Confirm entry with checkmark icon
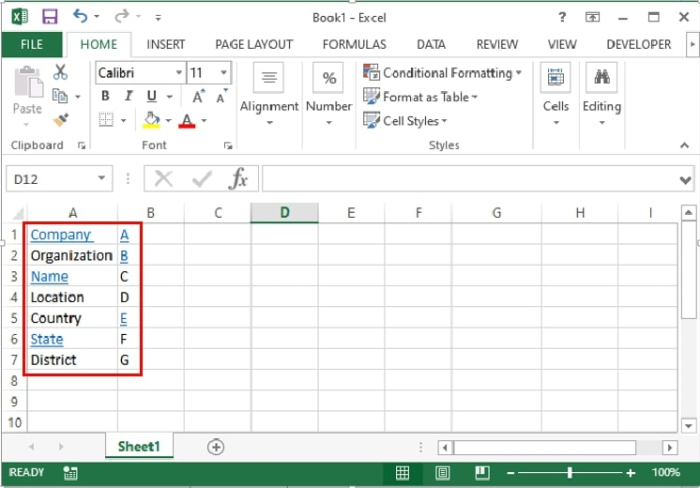Image resolution: width=700 pixels, height=488 pixels. click(x=202, y=179)
